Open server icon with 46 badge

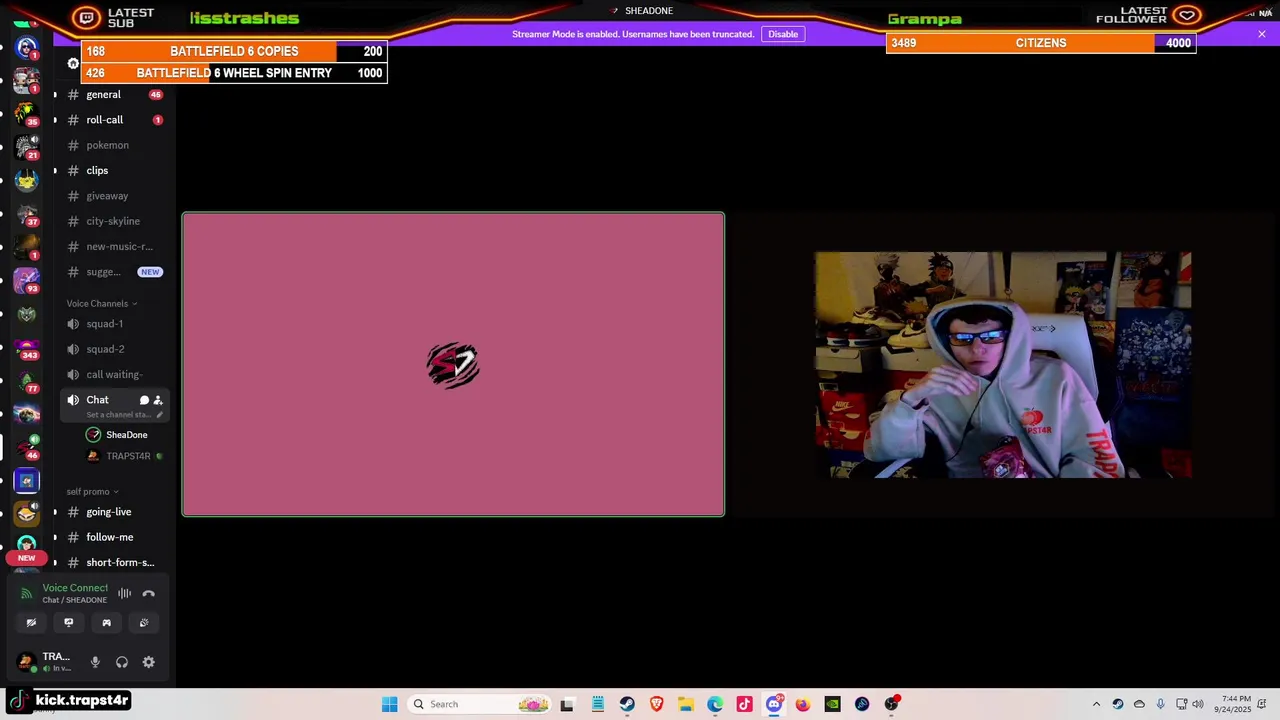(x=27, y=447)
